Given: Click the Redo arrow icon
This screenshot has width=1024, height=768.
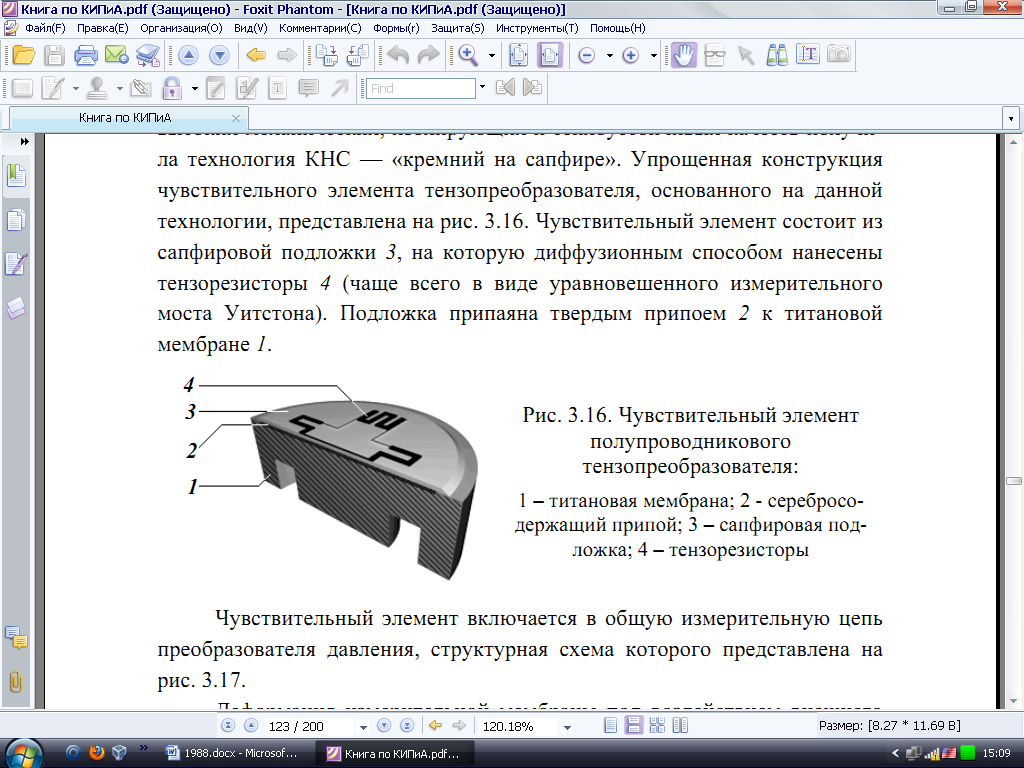Looking at the screenshot, I should [x=428, y=56].
